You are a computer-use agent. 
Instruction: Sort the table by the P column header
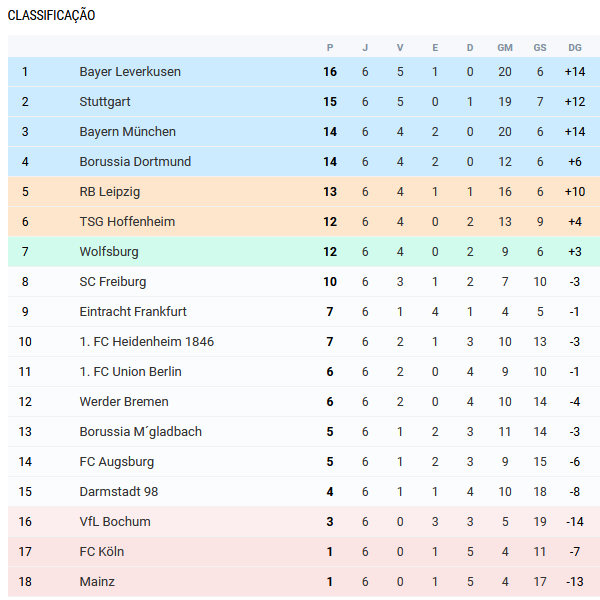point(330,48)
